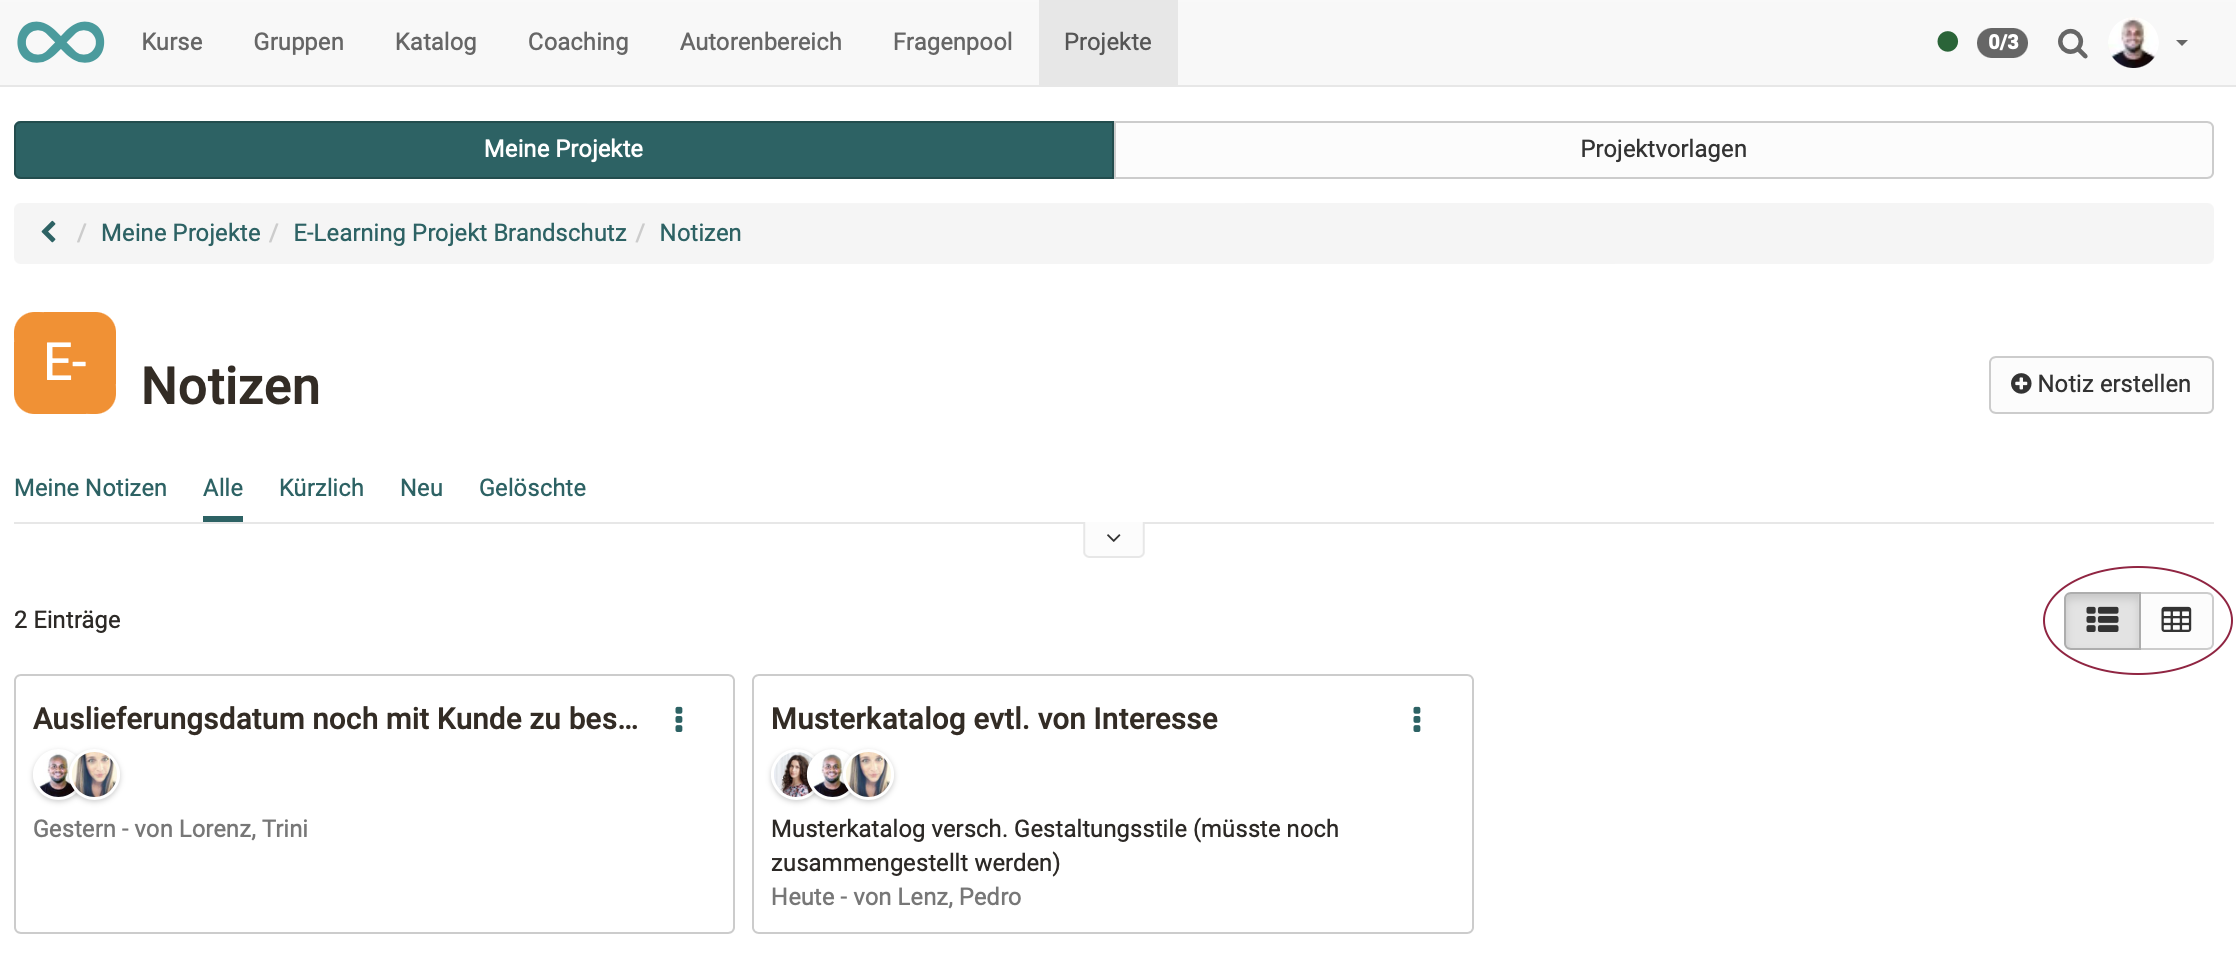Image resolution: width=2236 pixels, height=956 pixels.
Task: Expand the profile menu dropdown
Action: 2182,43
